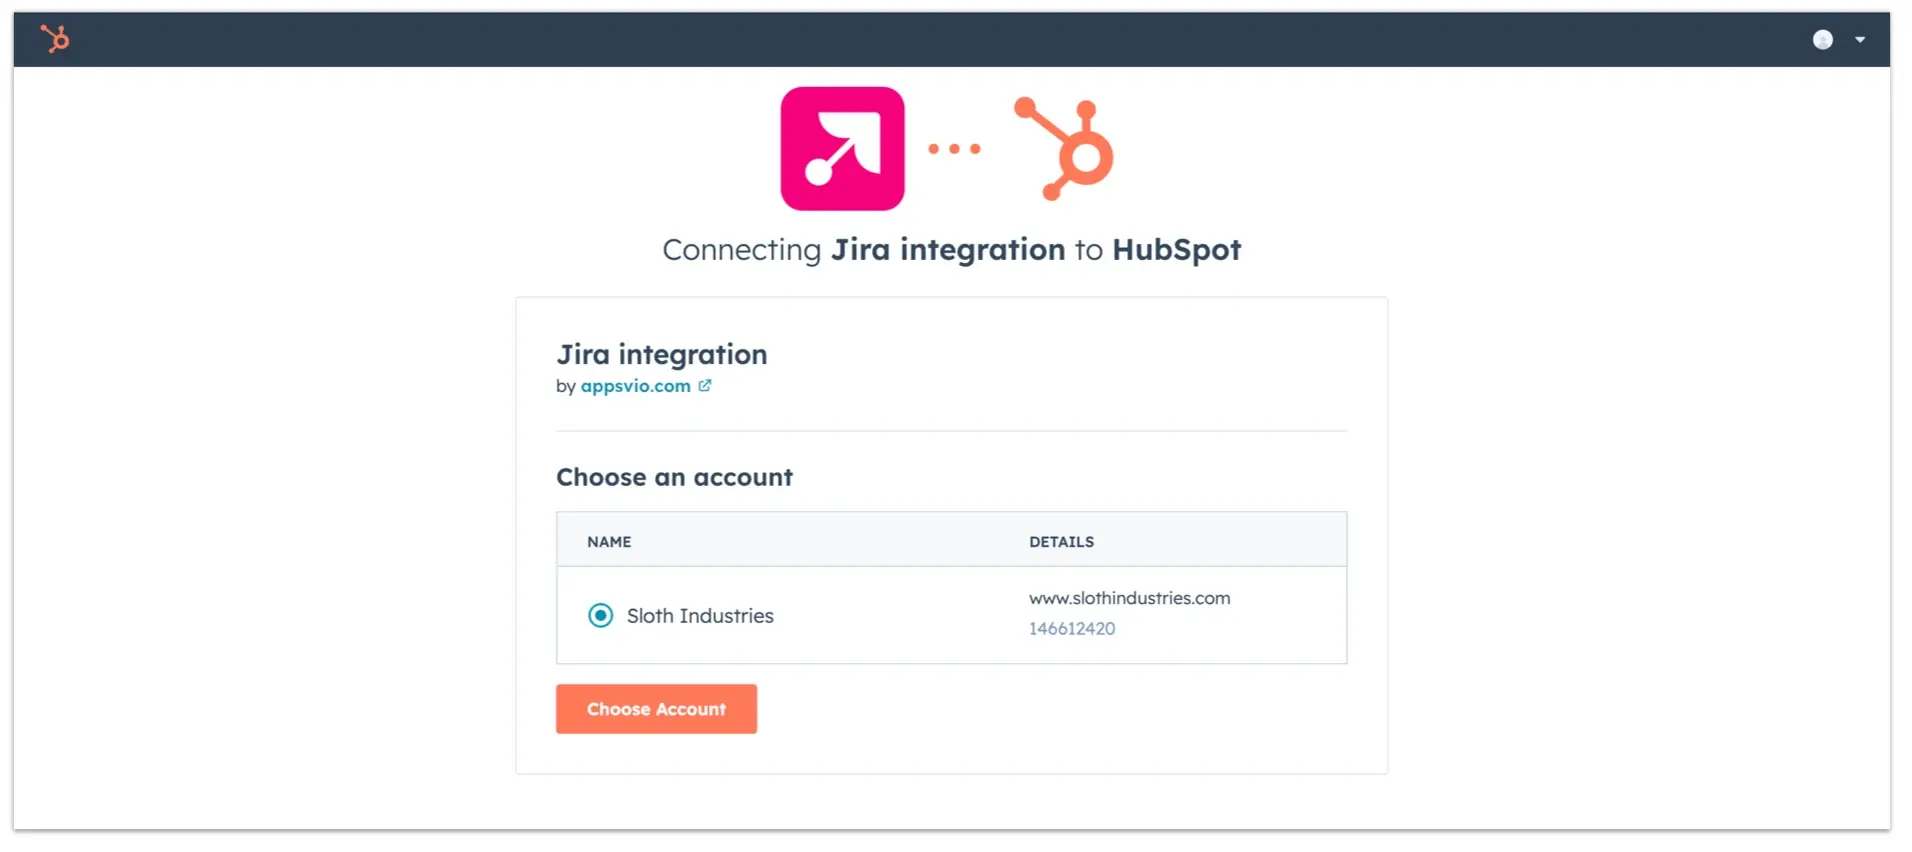Open appsvio.com via the external link icon
This screenshot has height=852, width=1912.
[x=705, y=385]
